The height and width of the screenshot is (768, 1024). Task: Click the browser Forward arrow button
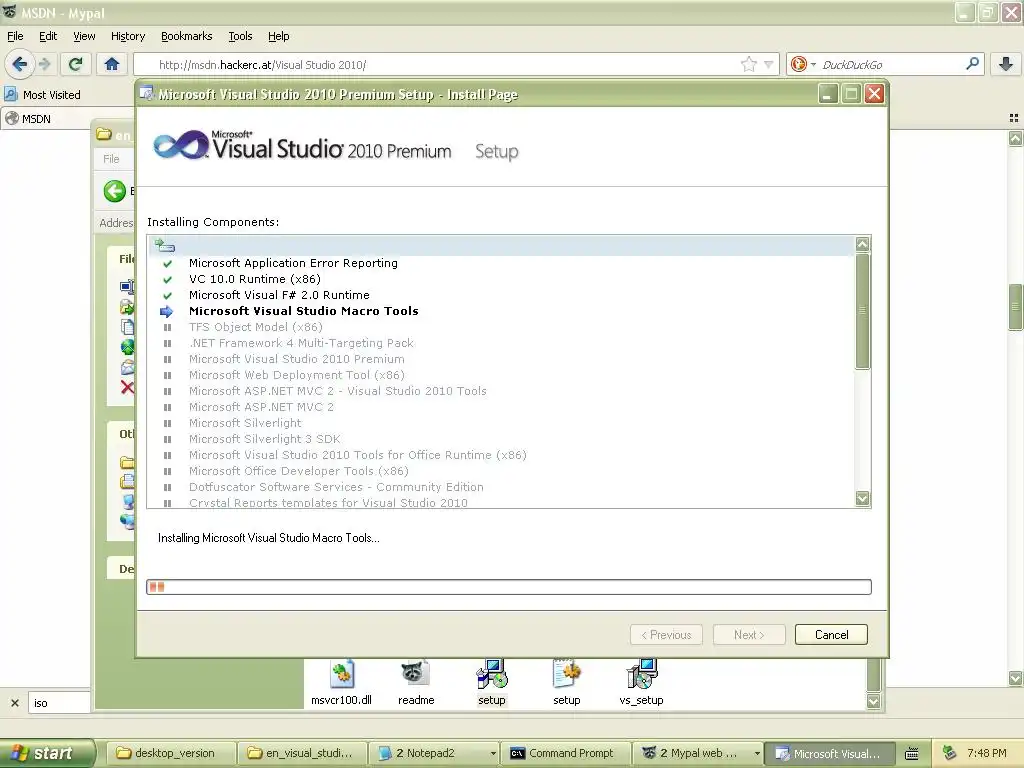coord(45,64)
